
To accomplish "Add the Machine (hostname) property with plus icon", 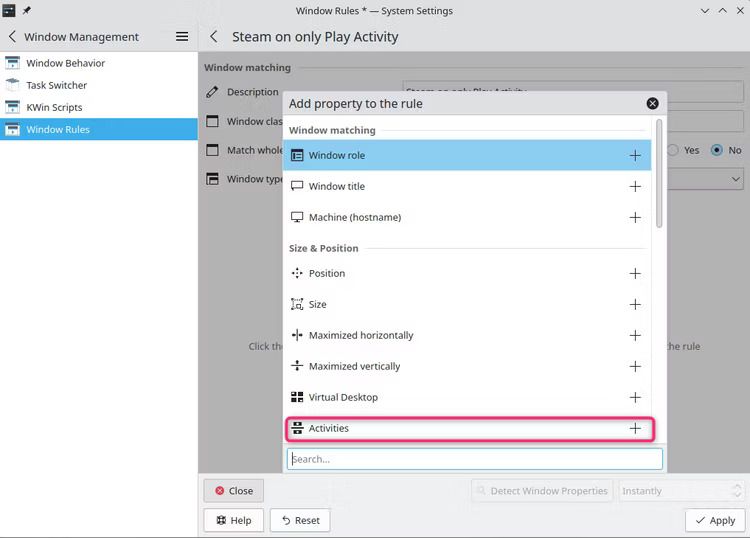I will click(x=635, y=218).
